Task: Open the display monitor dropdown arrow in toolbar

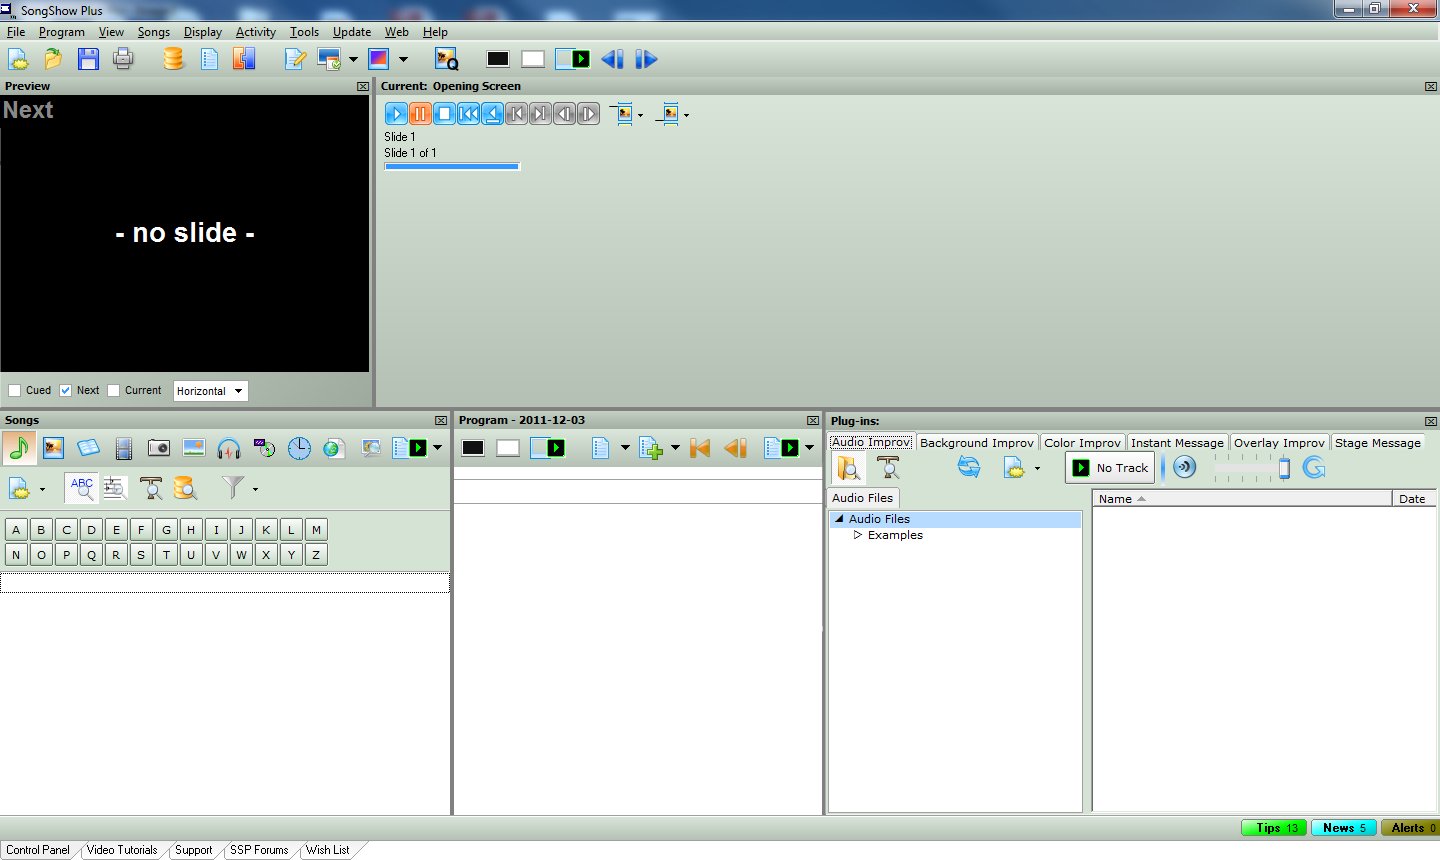Action: pos(353,59)
